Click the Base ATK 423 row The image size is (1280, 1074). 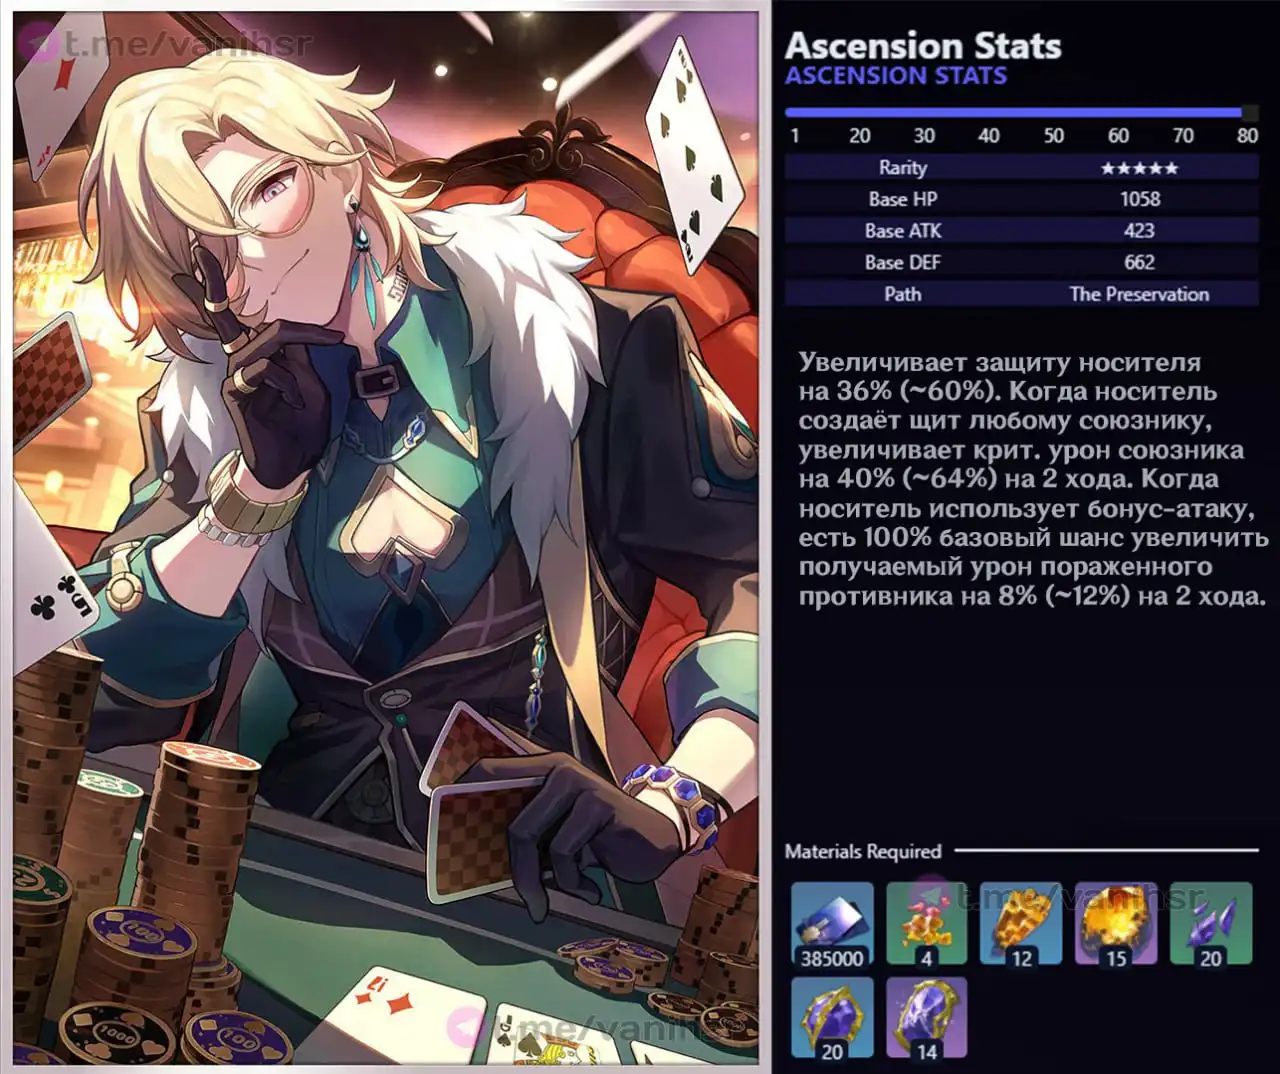(1021, 231)
